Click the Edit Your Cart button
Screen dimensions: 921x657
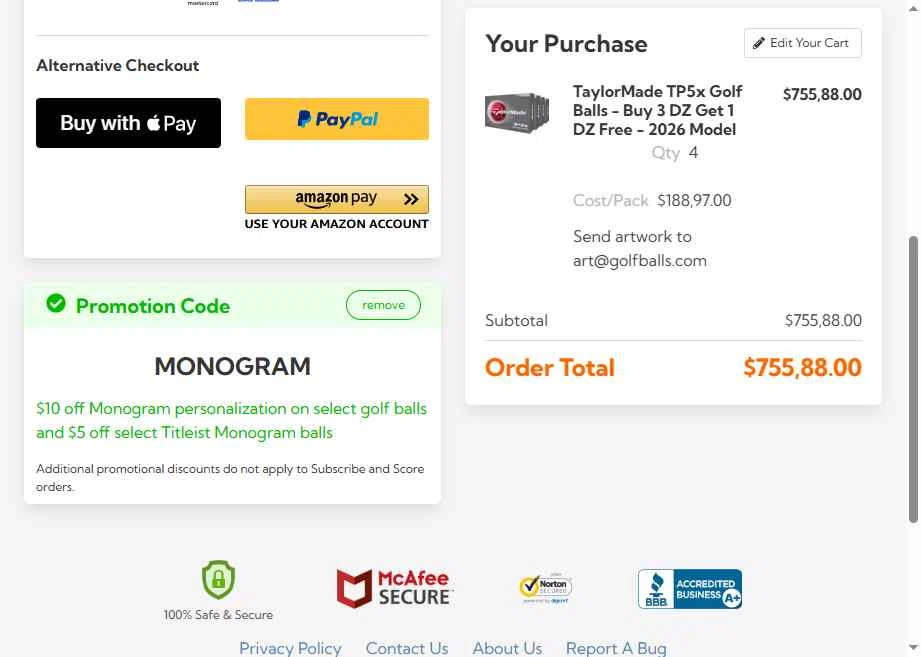point(802,43)
